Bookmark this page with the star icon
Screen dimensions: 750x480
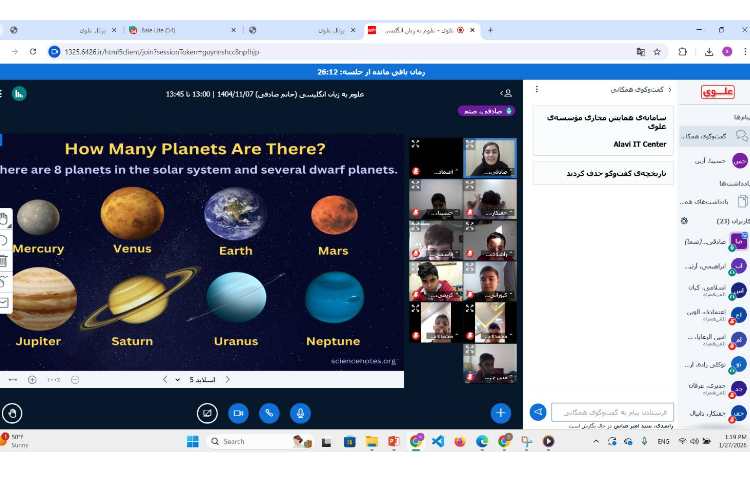tap(657, 52)
